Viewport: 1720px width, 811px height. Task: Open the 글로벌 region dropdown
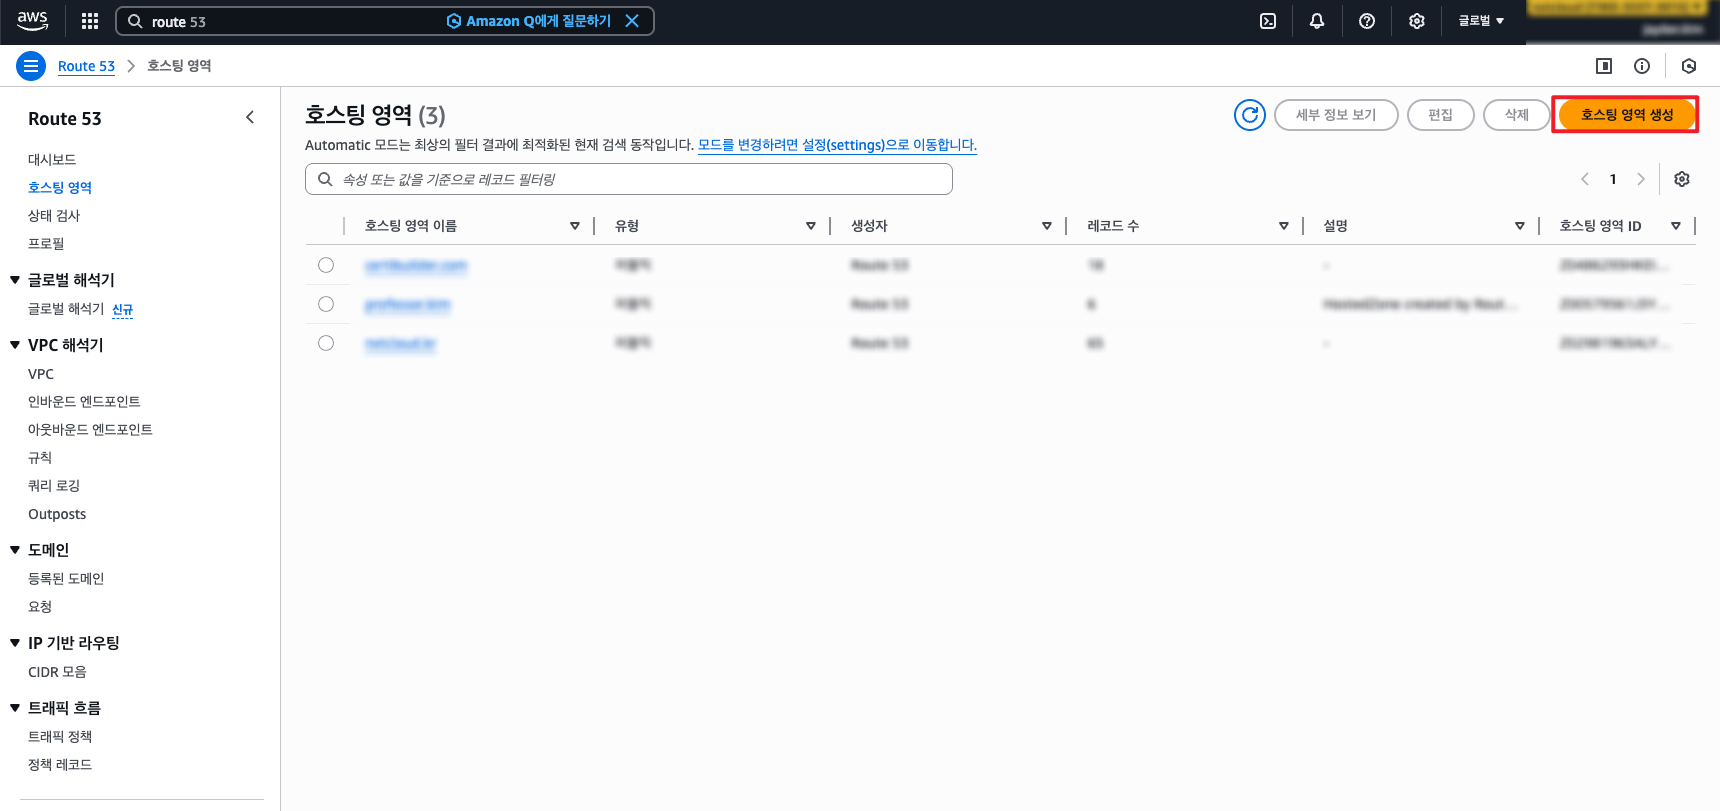(x=1481, y=21)
